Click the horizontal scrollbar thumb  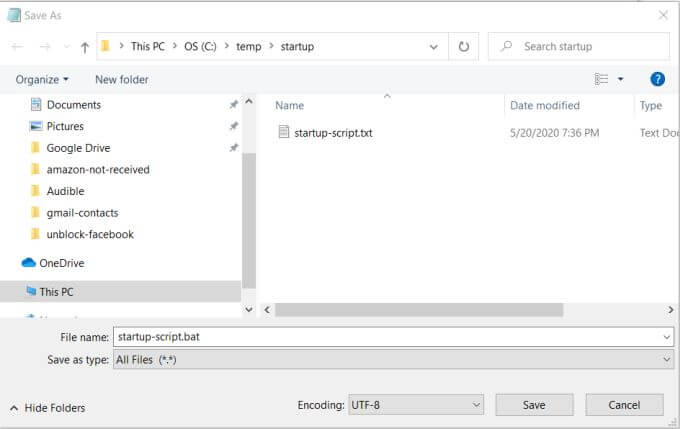pyautogui.click(x=419, y=310)
